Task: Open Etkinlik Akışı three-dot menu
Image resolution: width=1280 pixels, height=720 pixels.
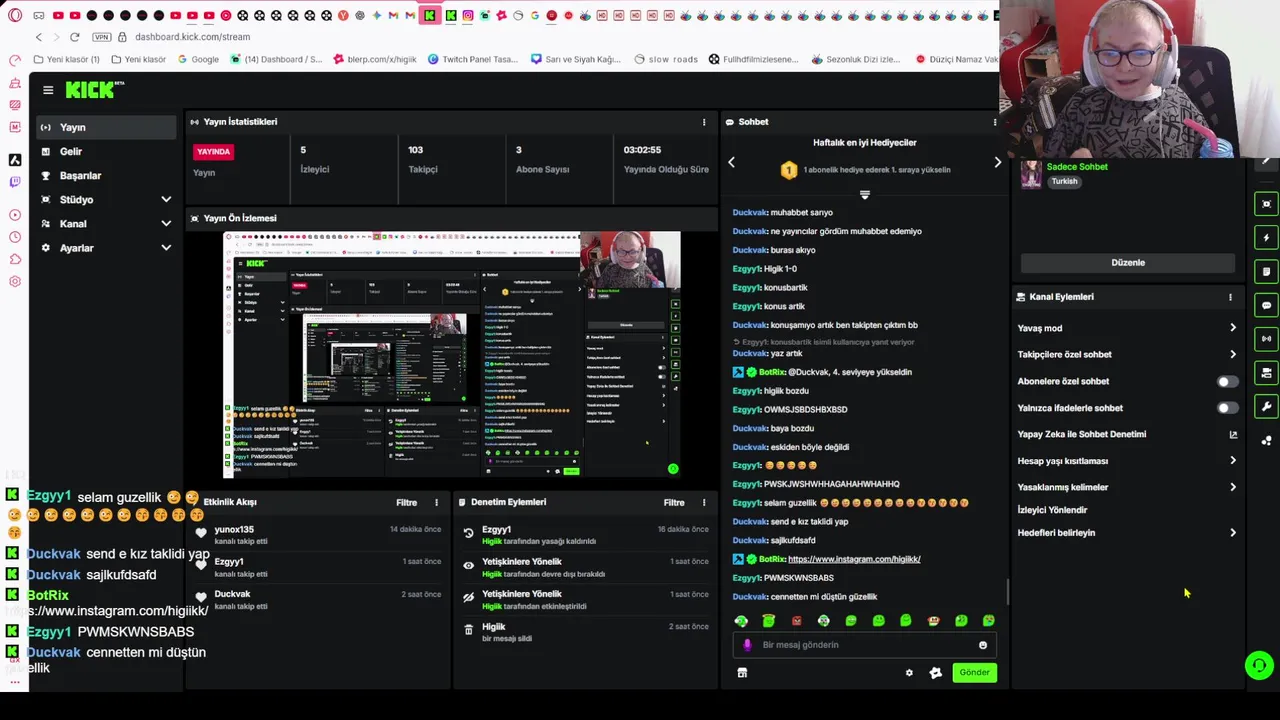Action: 436,502
